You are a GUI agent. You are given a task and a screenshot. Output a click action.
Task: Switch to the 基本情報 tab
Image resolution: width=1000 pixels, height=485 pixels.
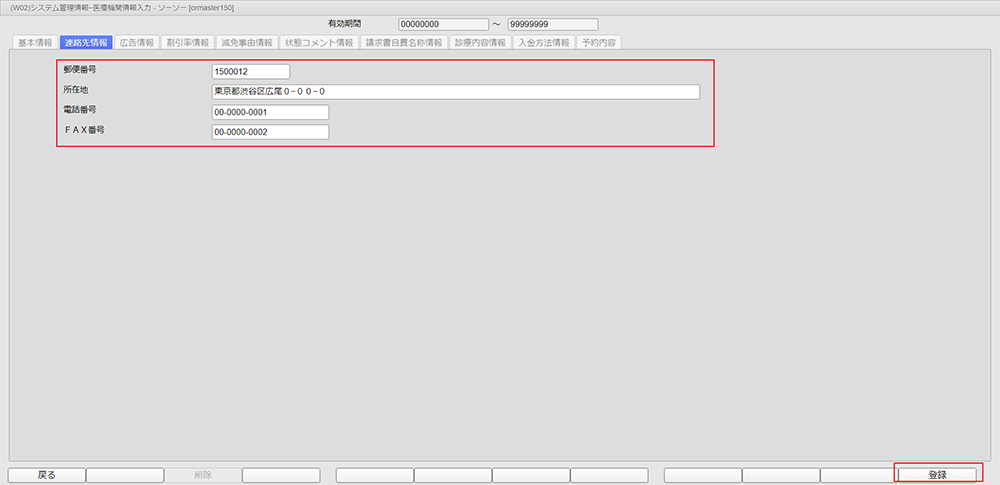point(35,43)
